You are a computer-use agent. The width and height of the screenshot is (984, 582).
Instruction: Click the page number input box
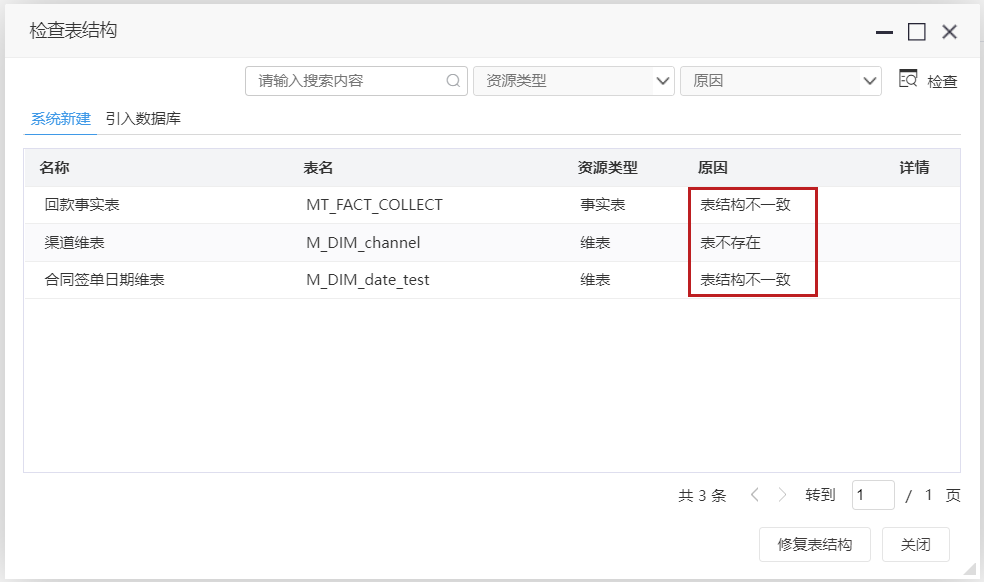873,495
